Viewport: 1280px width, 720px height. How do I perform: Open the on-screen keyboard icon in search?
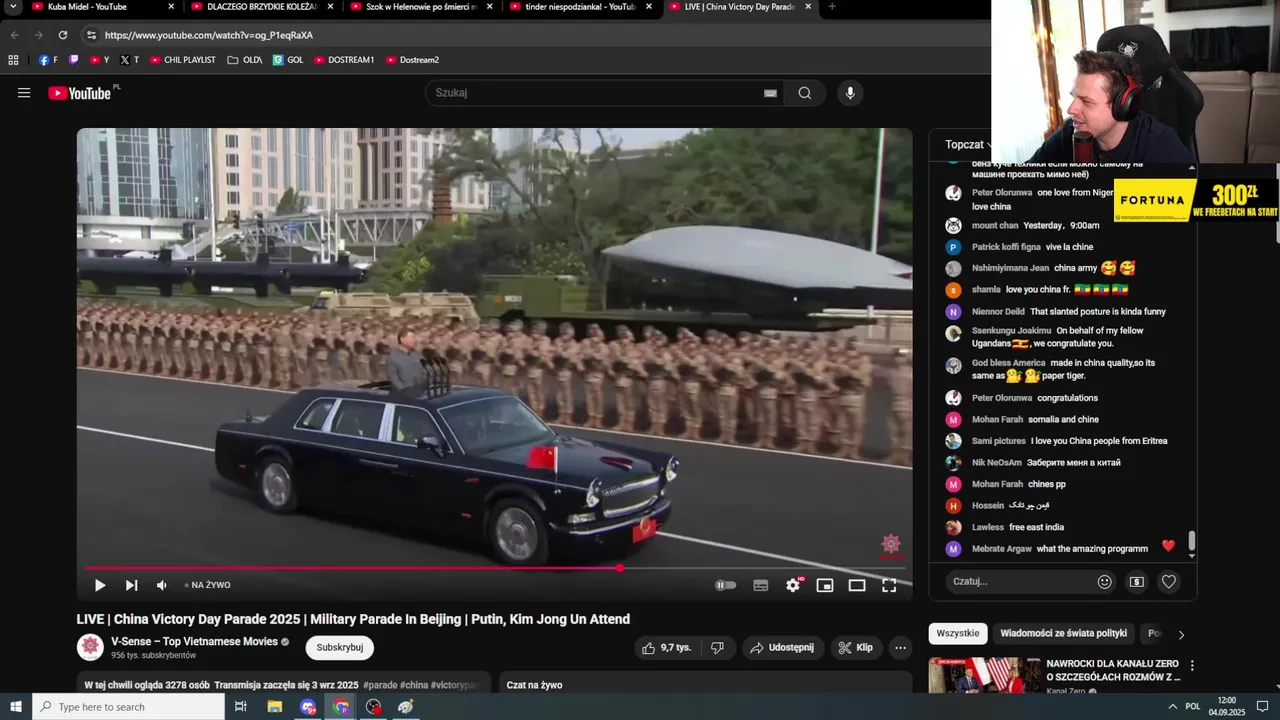click(x=770, y=93)
